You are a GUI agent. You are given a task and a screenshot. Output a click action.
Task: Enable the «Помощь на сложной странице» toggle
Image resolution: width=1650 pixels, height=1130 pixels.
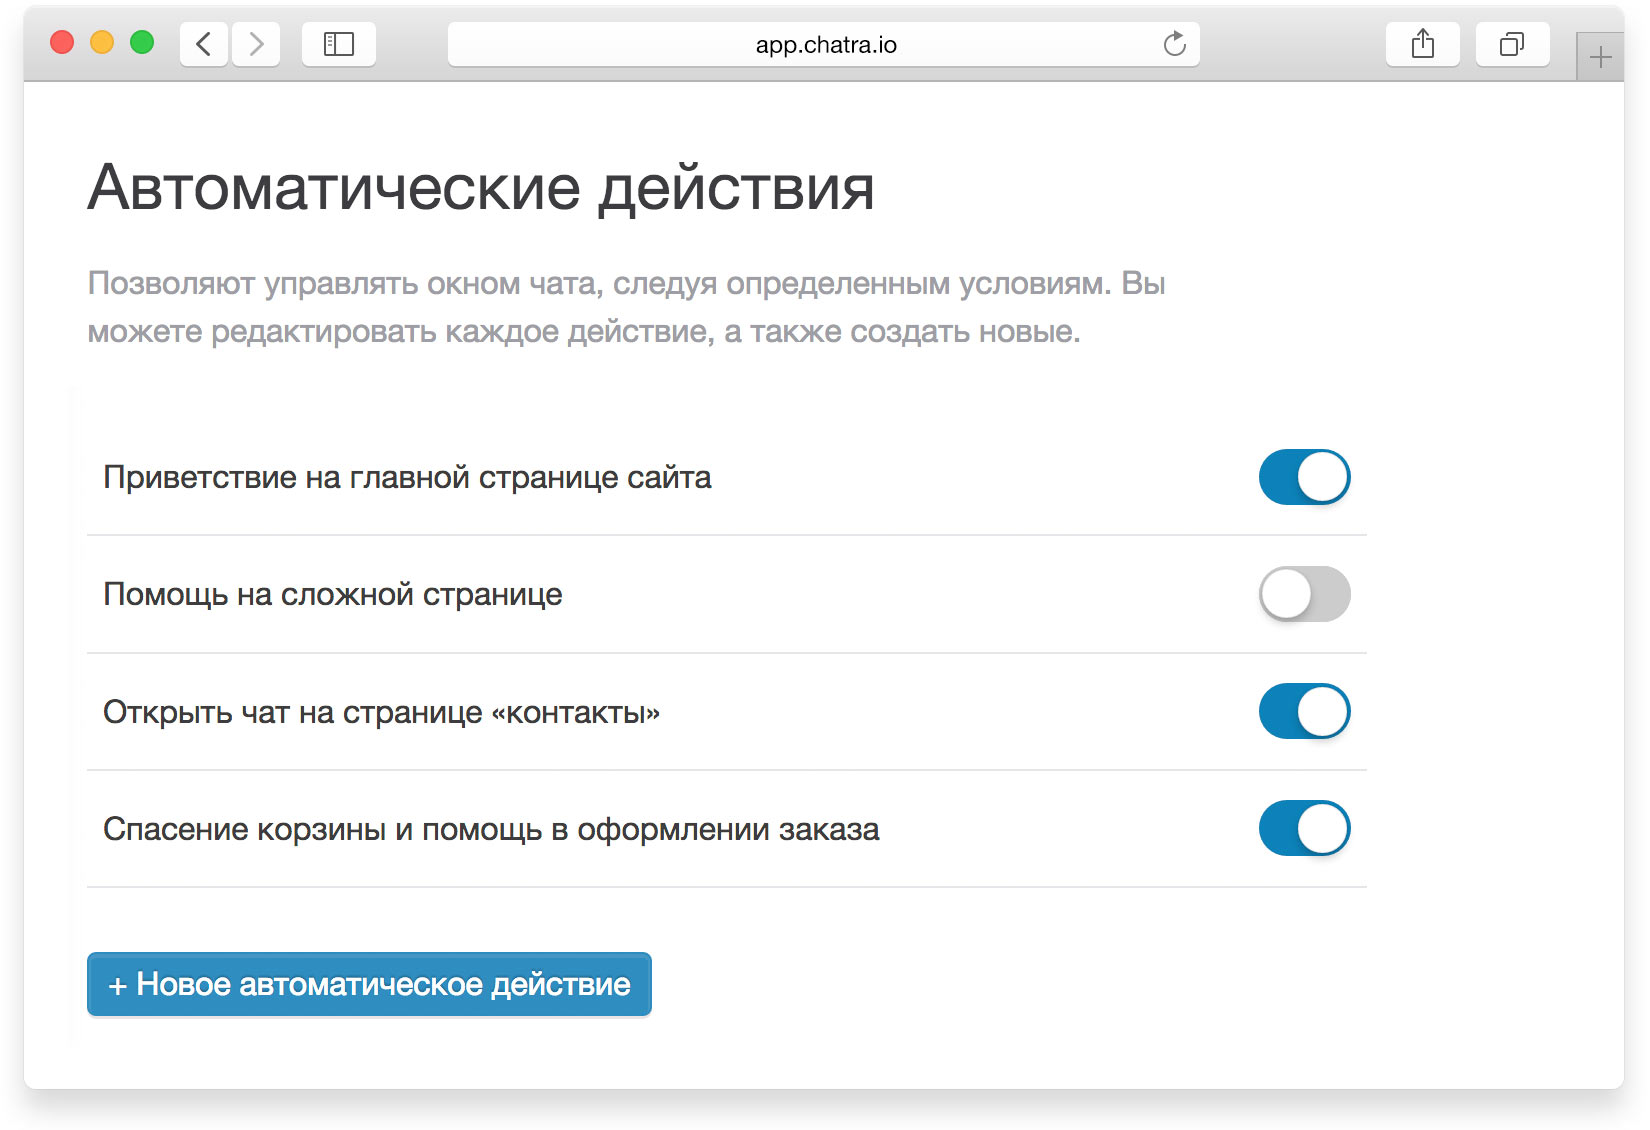coord(1304,594)
